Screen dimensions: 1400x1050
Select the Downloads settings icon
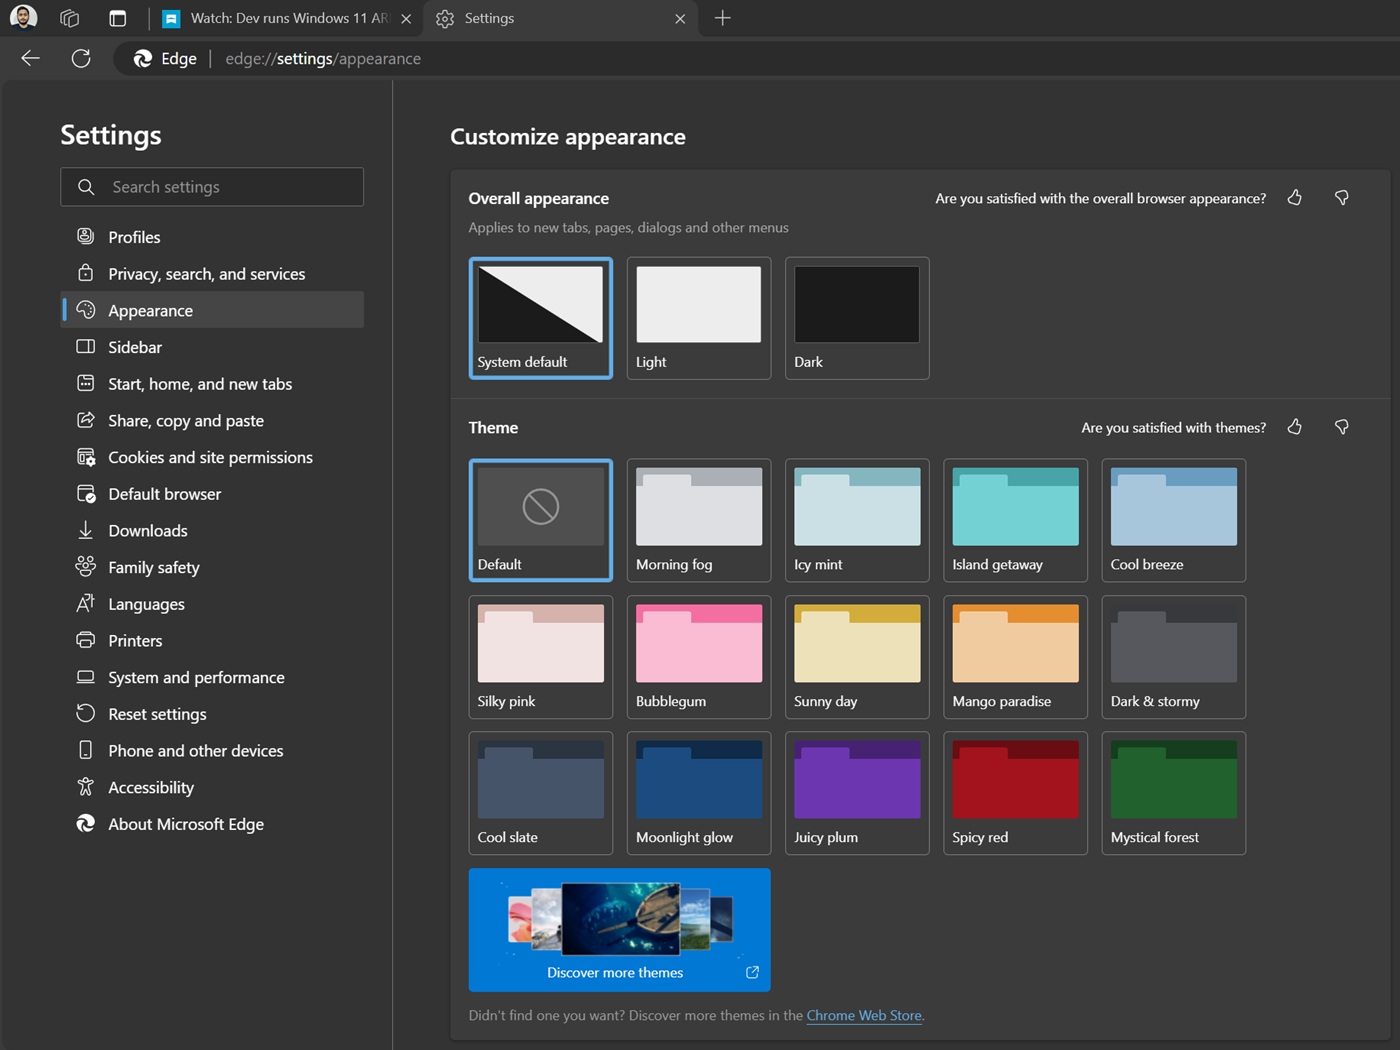tap(86, 530)
